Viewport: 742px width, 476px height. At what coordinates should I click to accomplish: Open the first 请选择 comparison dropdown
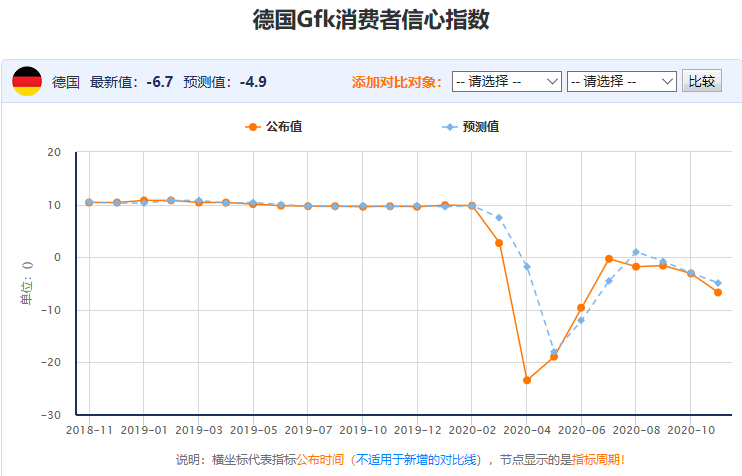tap(506, 81)
